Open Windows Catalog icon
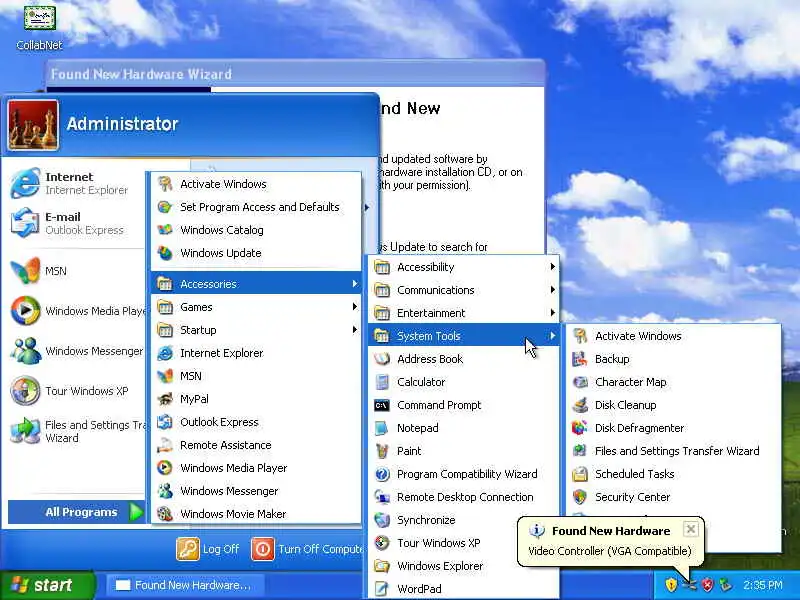800x600 pixels. click(x=165, y=230)
